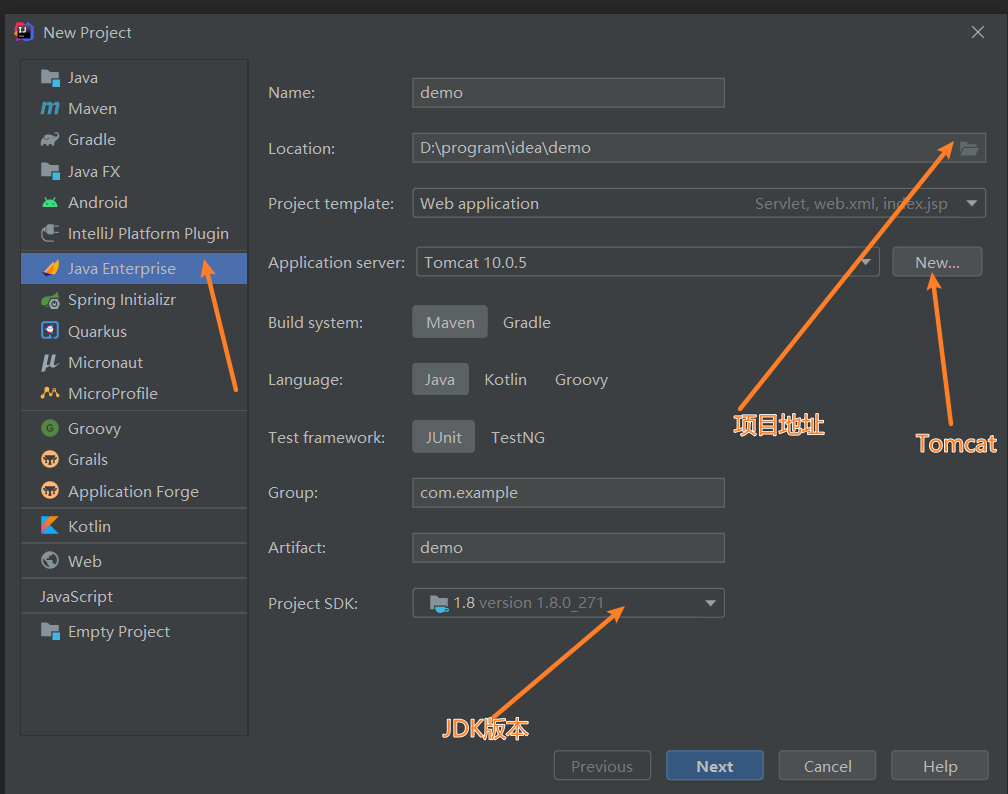Choose Java as the language
The width and height of the screenshot is (1008, 794).
click(x=440, y=379)
